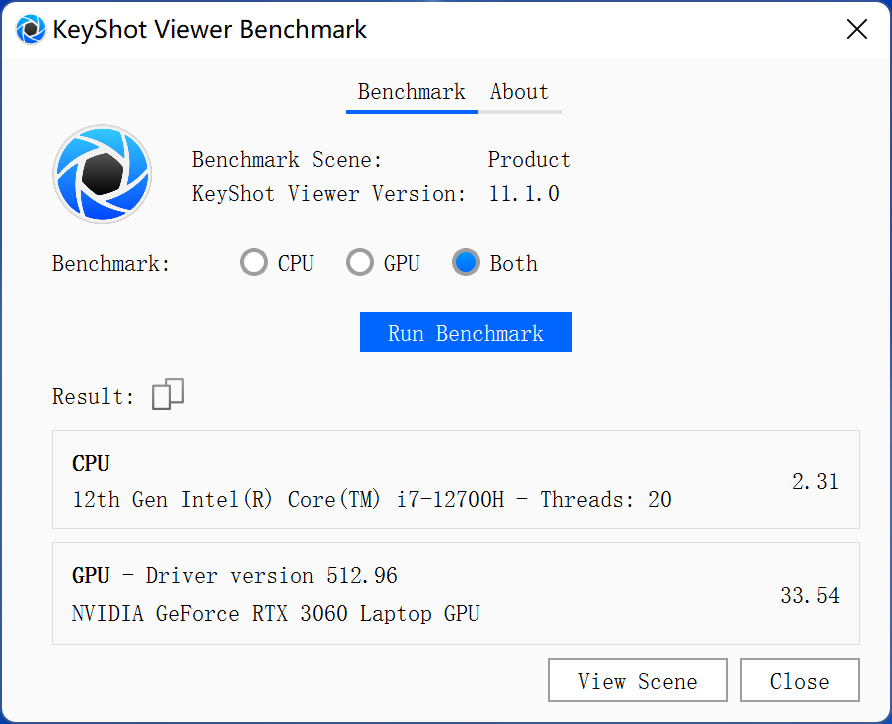Viewport: 892px width, 724px height.
Task: Select the CPU benchmark radio button
Action: click(x=254, y=263)
